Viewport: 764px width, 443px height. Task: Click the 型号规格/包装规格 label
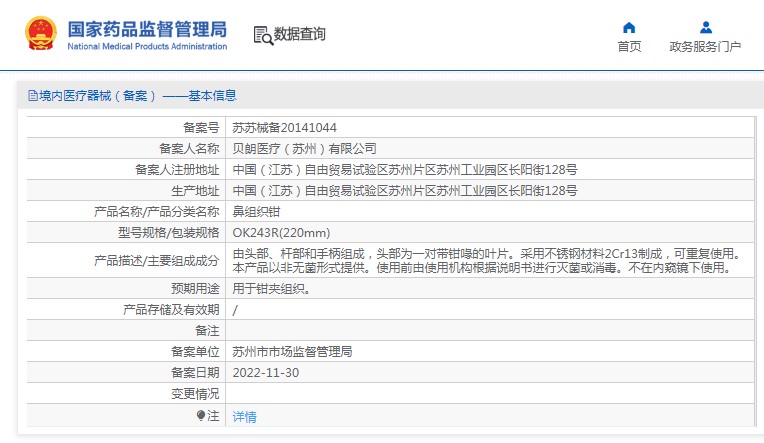[x=169, y=232]
